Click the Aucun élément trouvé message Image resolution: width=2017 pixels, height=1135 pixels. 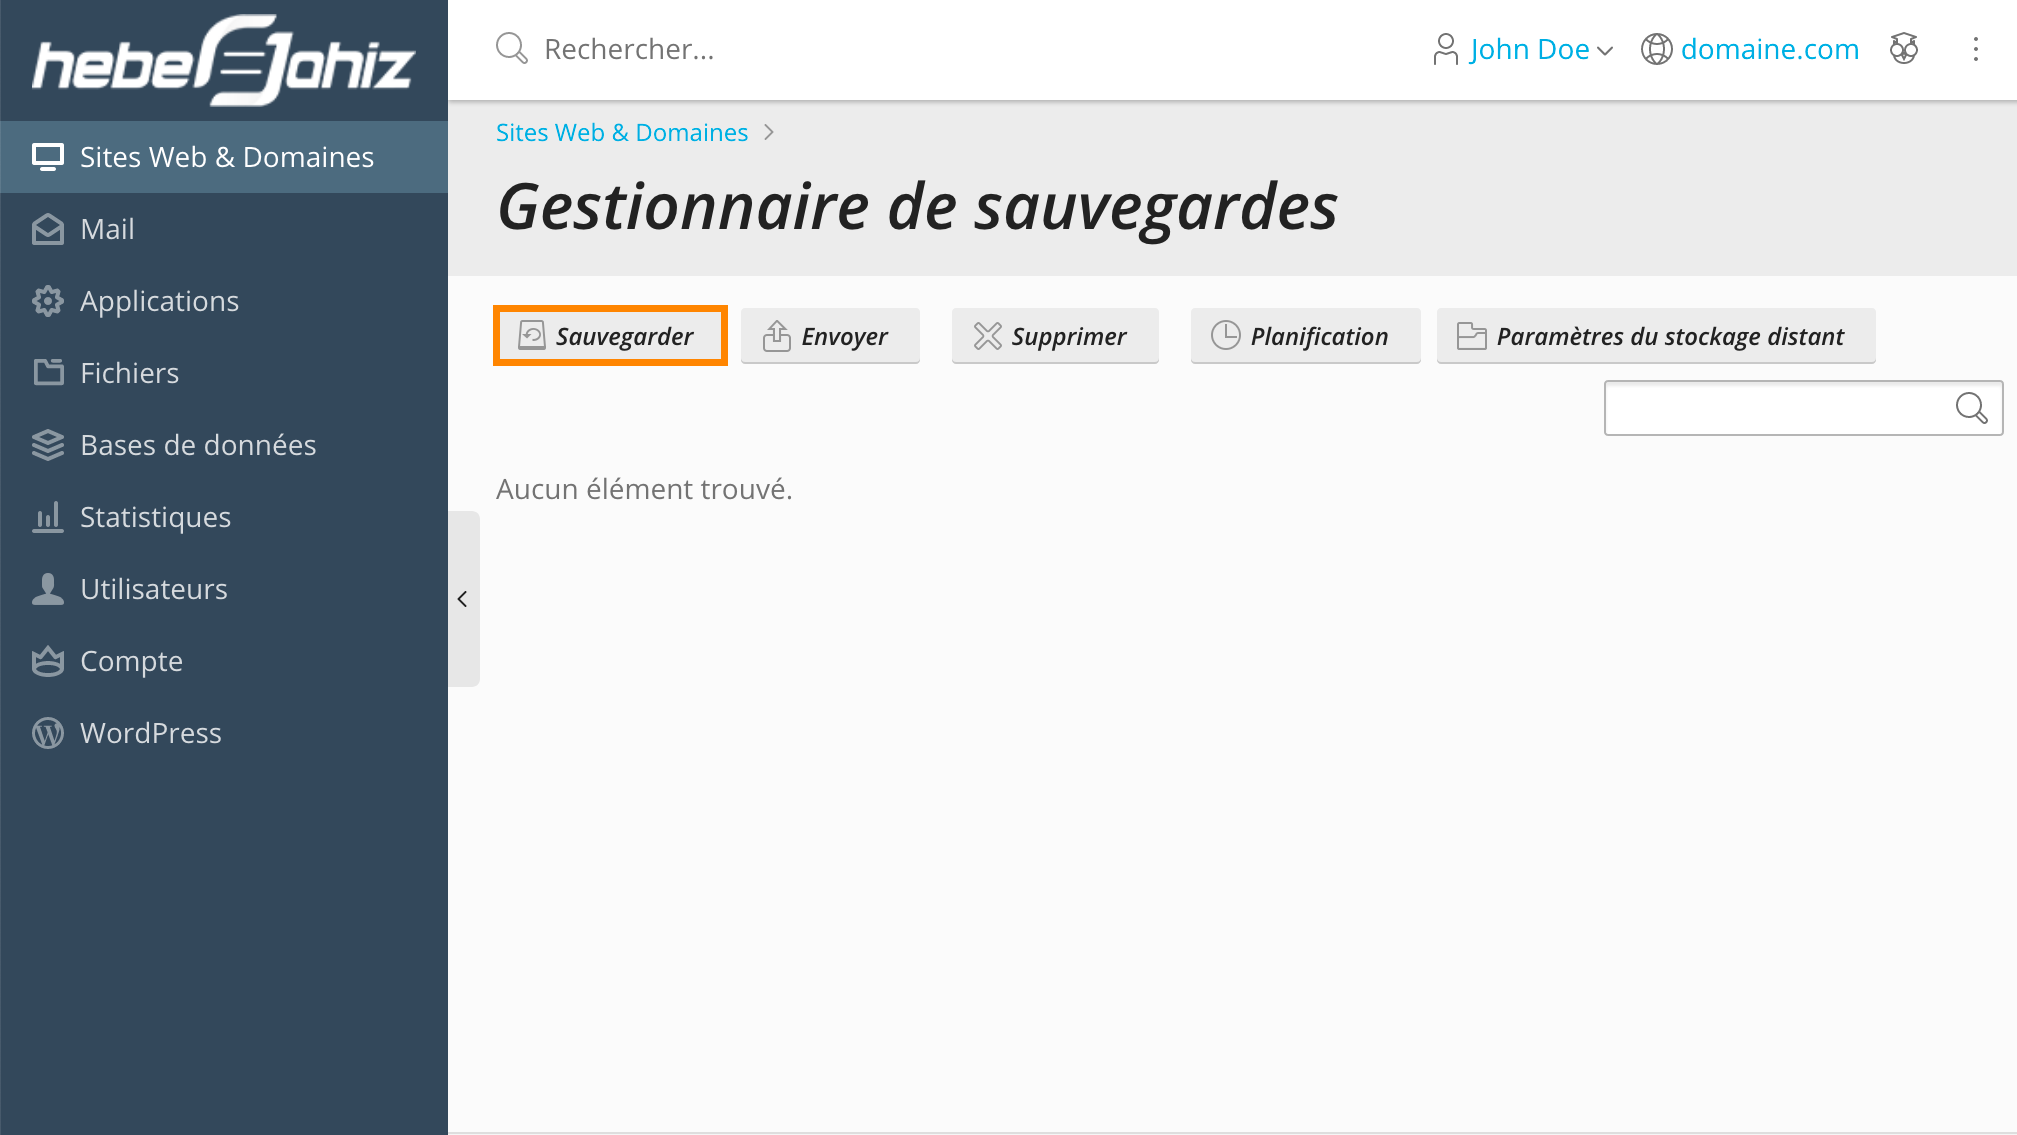[x=644, y=489]
